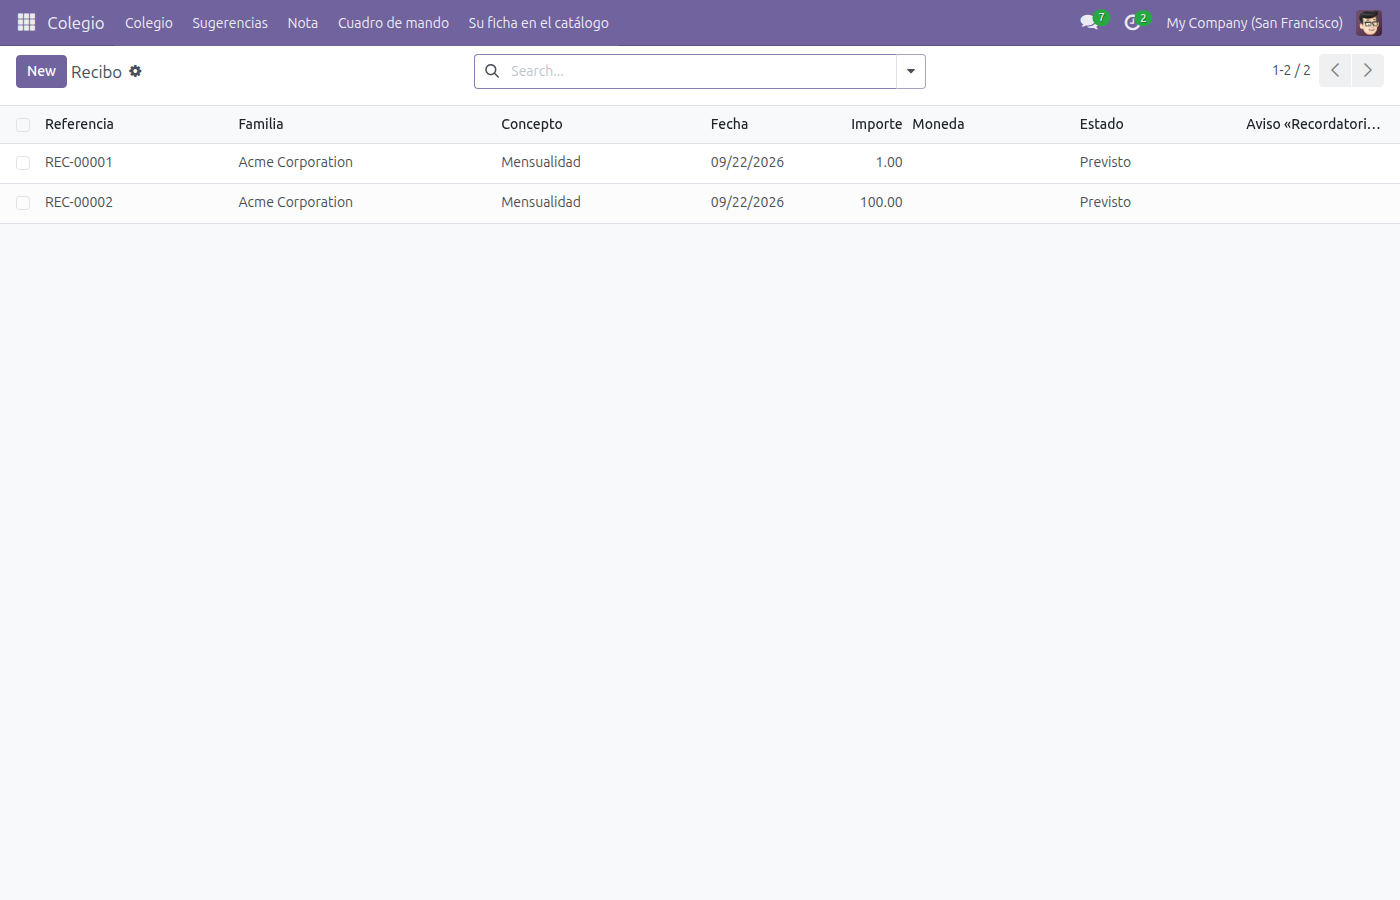Click the search magnifier icon

492,71
